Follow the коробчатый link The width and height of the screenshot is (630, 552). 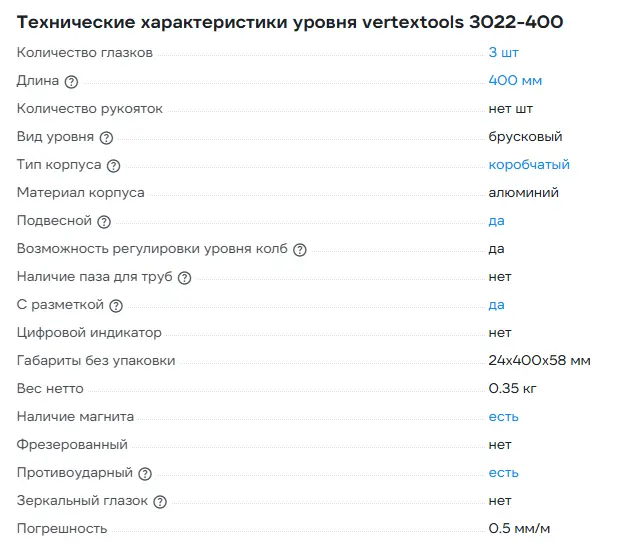pyautogui.click(x=529, y=164)
